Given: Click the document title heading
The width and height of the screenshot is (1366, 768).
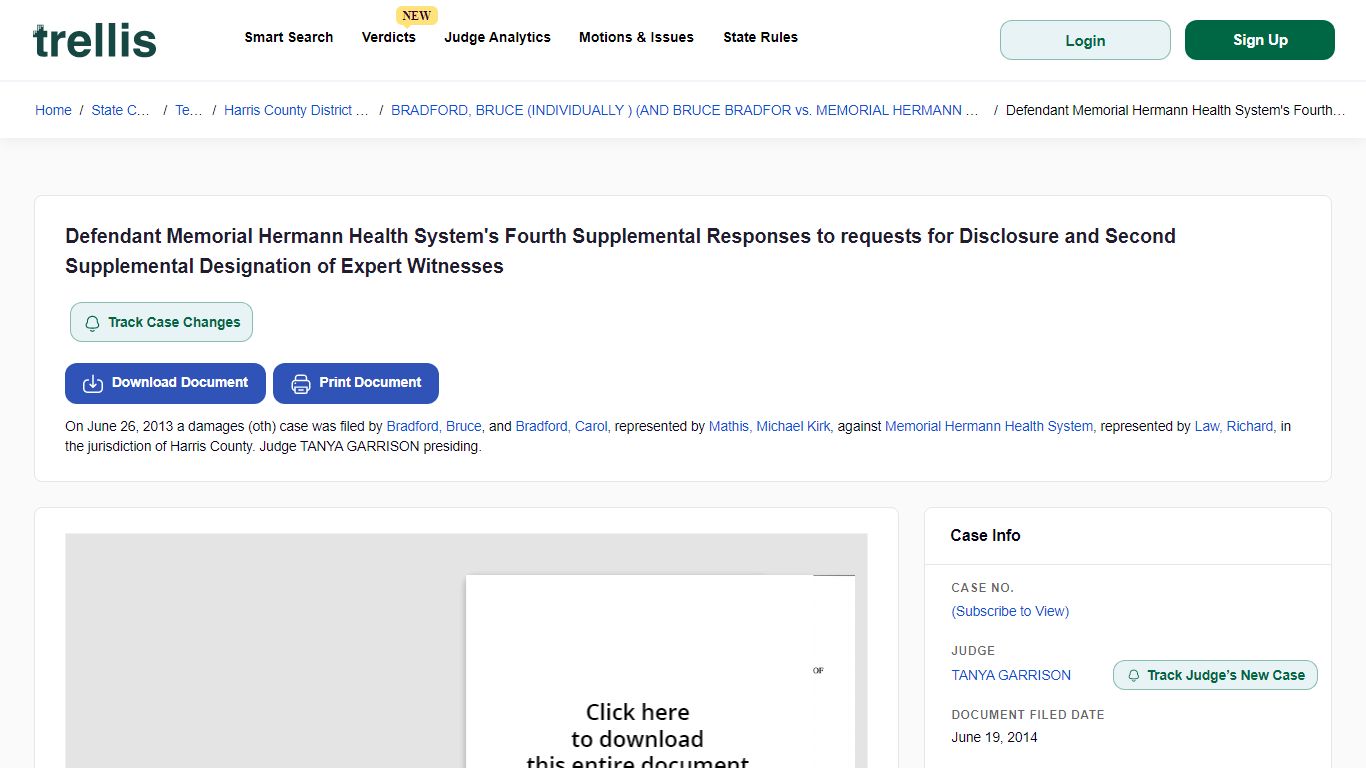Looking at the screenshot, I should pyautogui.click(x=620, y=251).
